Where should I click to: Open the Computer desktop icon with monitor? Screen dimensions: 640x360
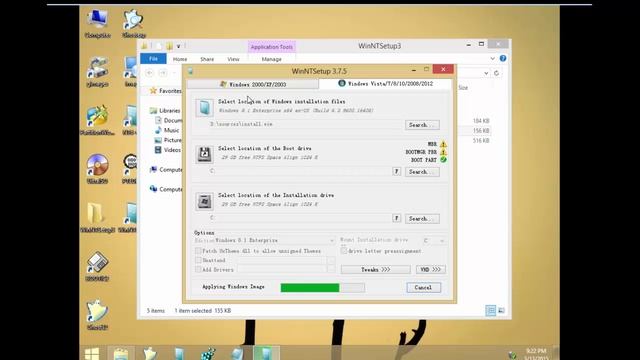pyautogui.click(x=98, y=22)
